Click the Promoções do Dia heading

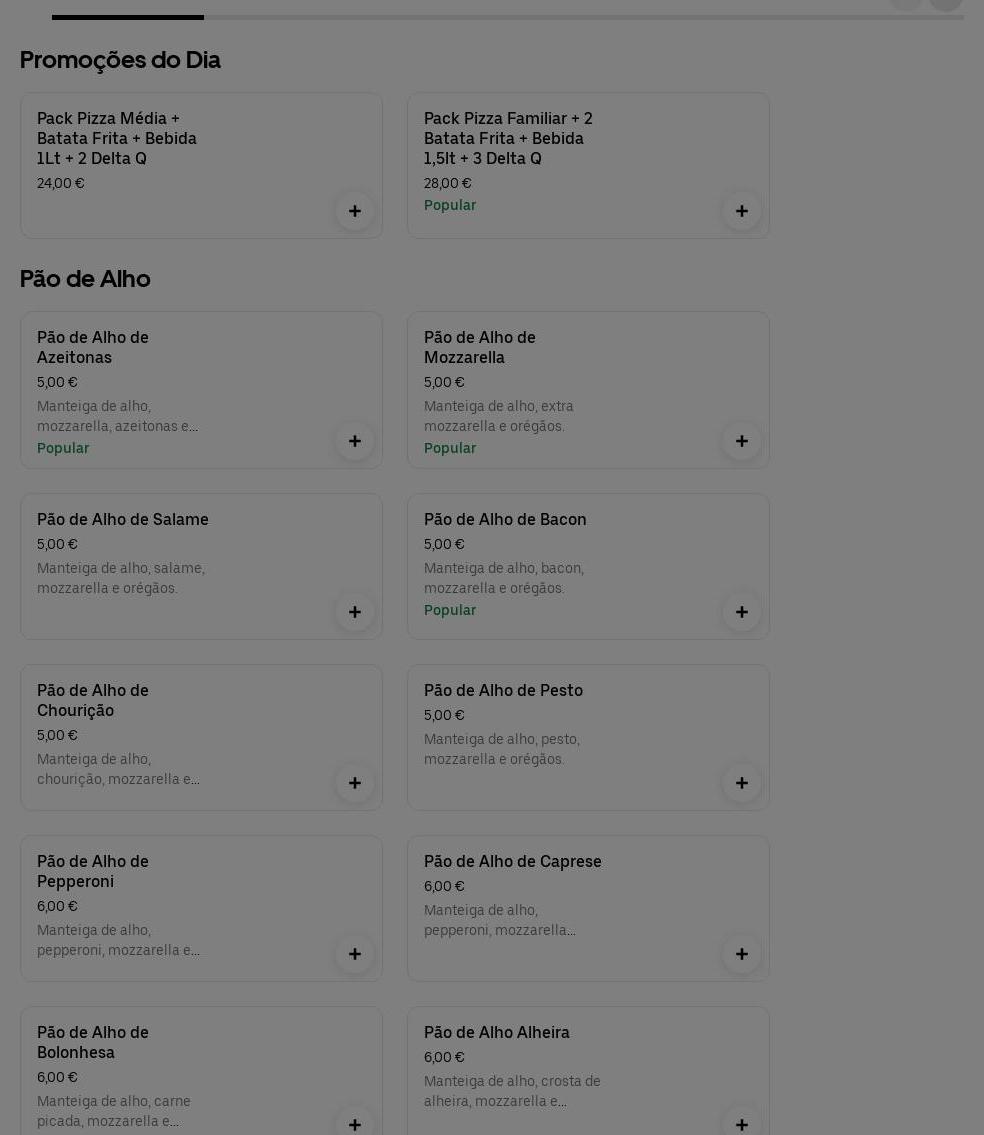coord(120,60)
